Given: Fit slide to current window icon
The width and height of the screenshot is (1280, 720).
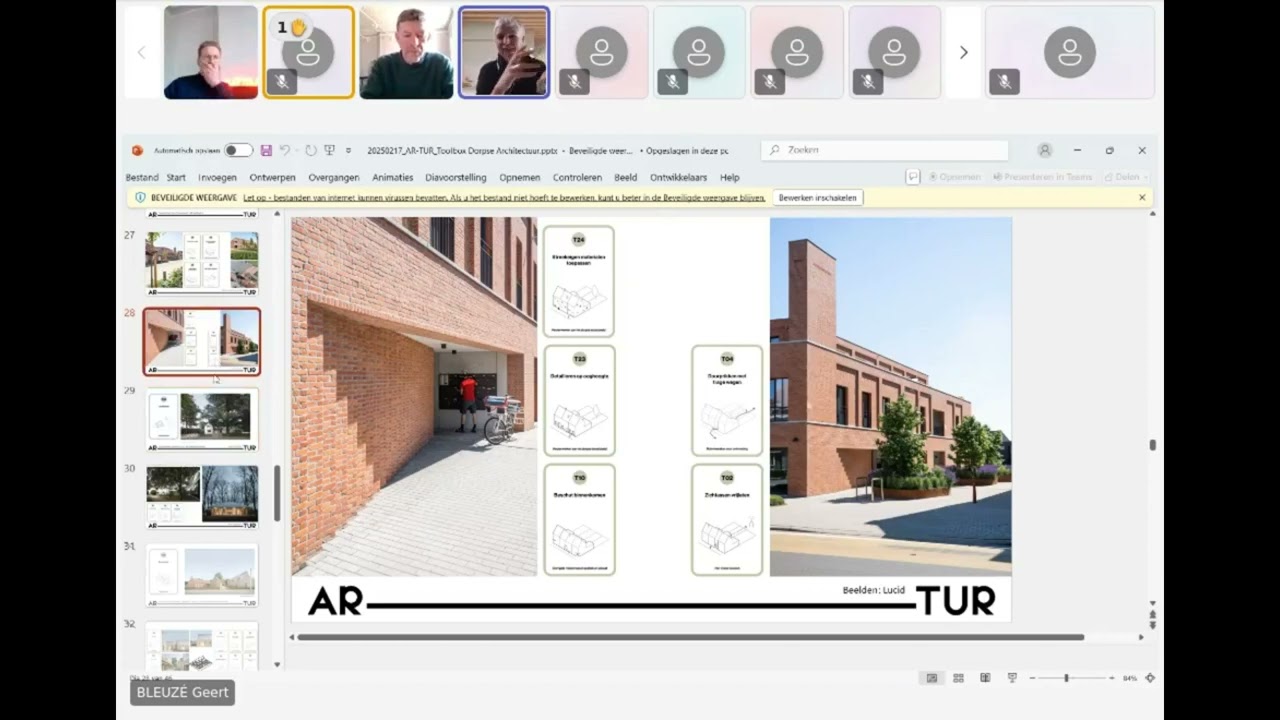Looking at the screenshot, I should 1150,678.
